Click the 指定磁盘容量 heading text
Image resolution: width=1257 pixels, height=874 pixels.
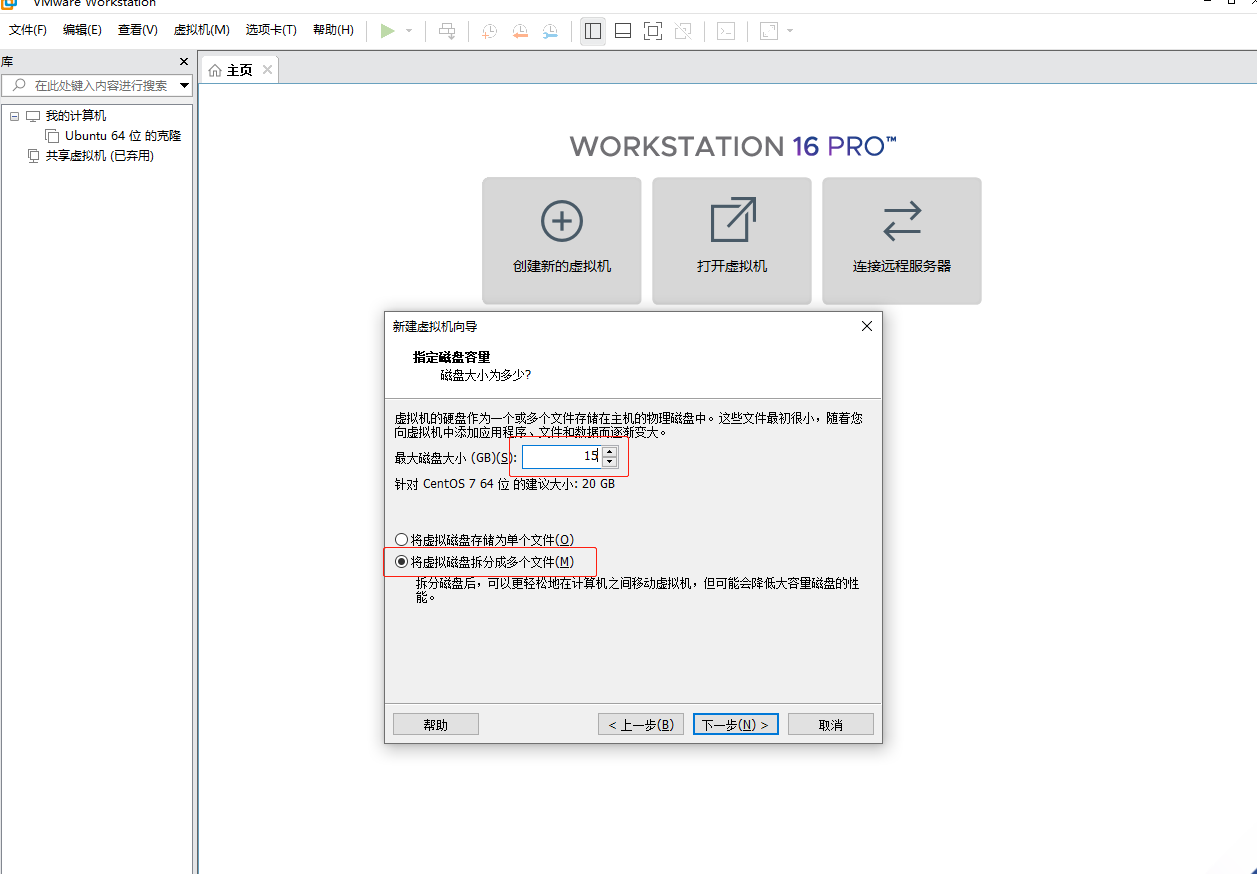(x=452, y=357)
